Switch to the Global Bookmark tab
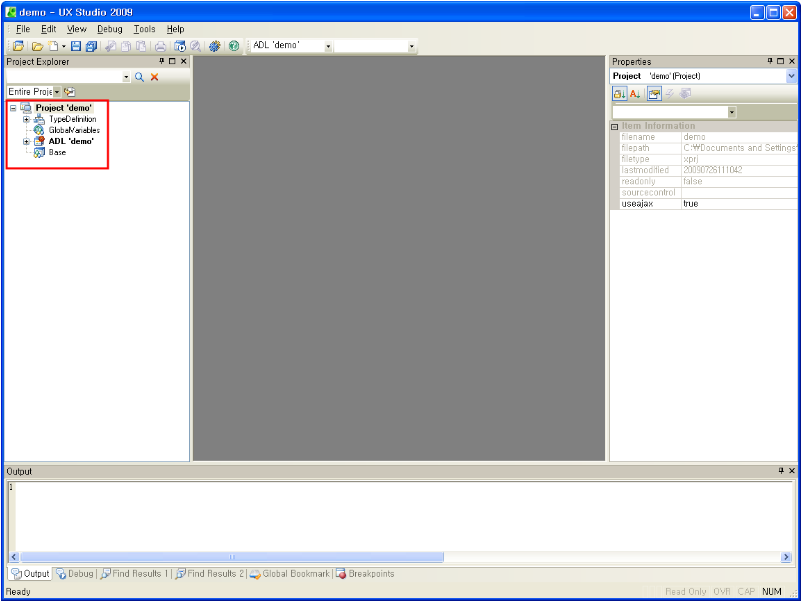 [x=290, y=574]
